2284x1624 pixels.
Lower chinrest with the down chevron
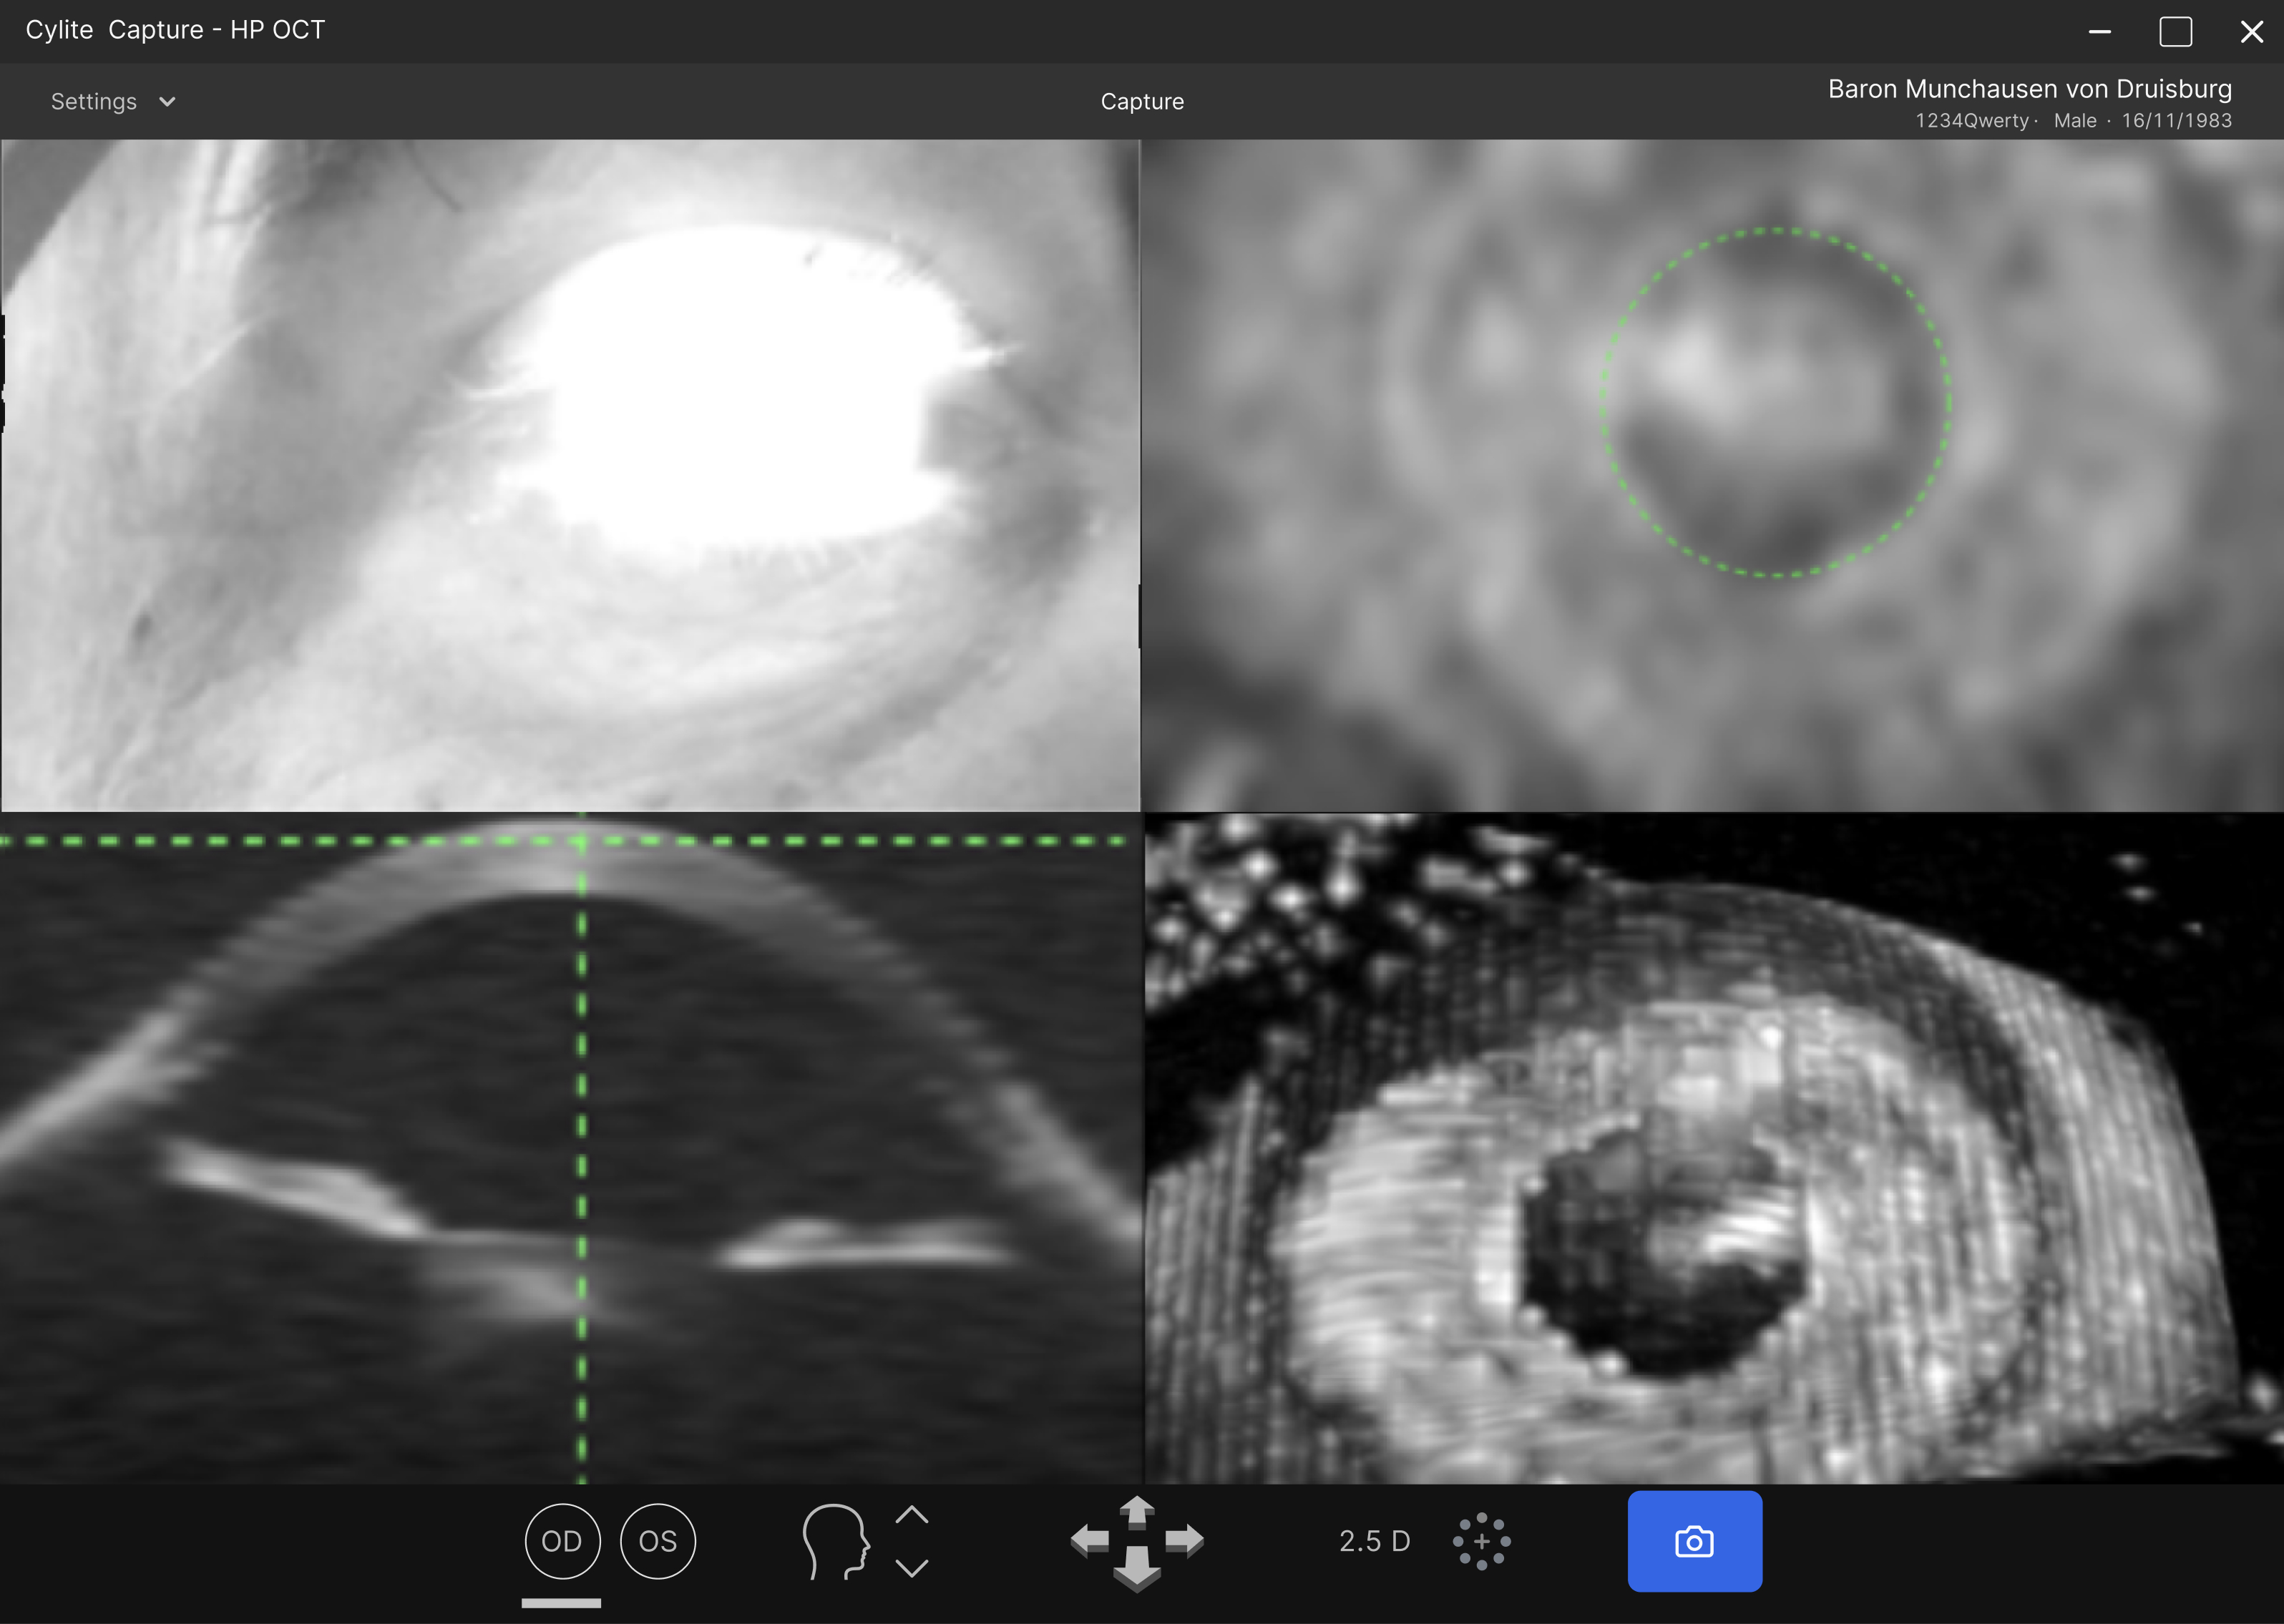tap(911, 1567)
